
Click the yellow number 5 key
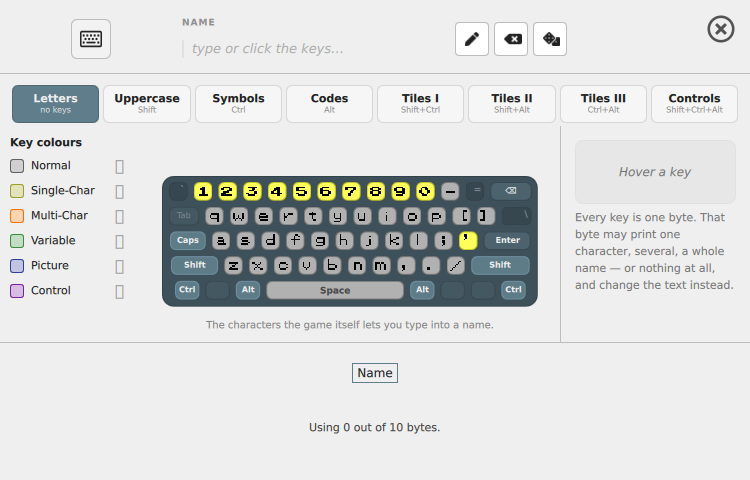coord(301,191)
